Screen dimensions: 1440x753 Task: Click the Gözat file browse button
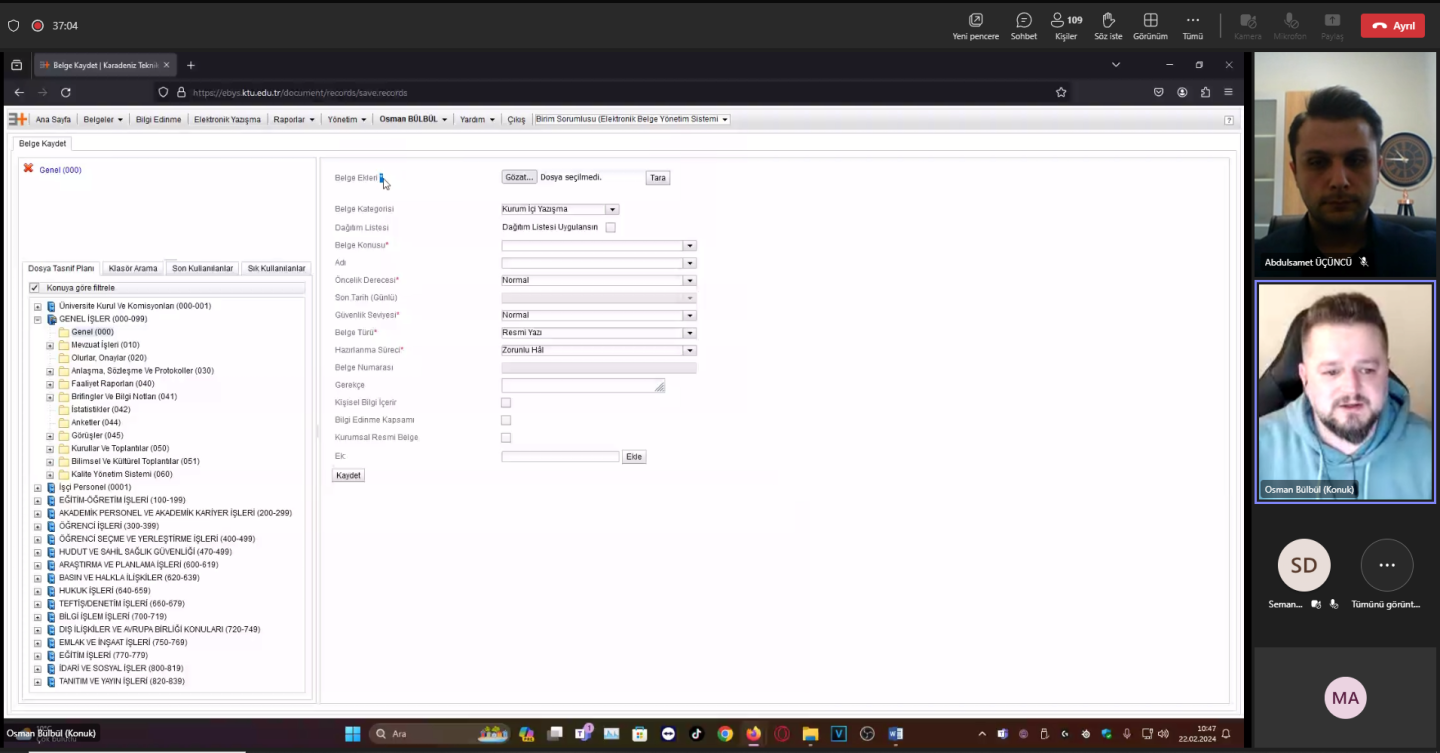519,177
